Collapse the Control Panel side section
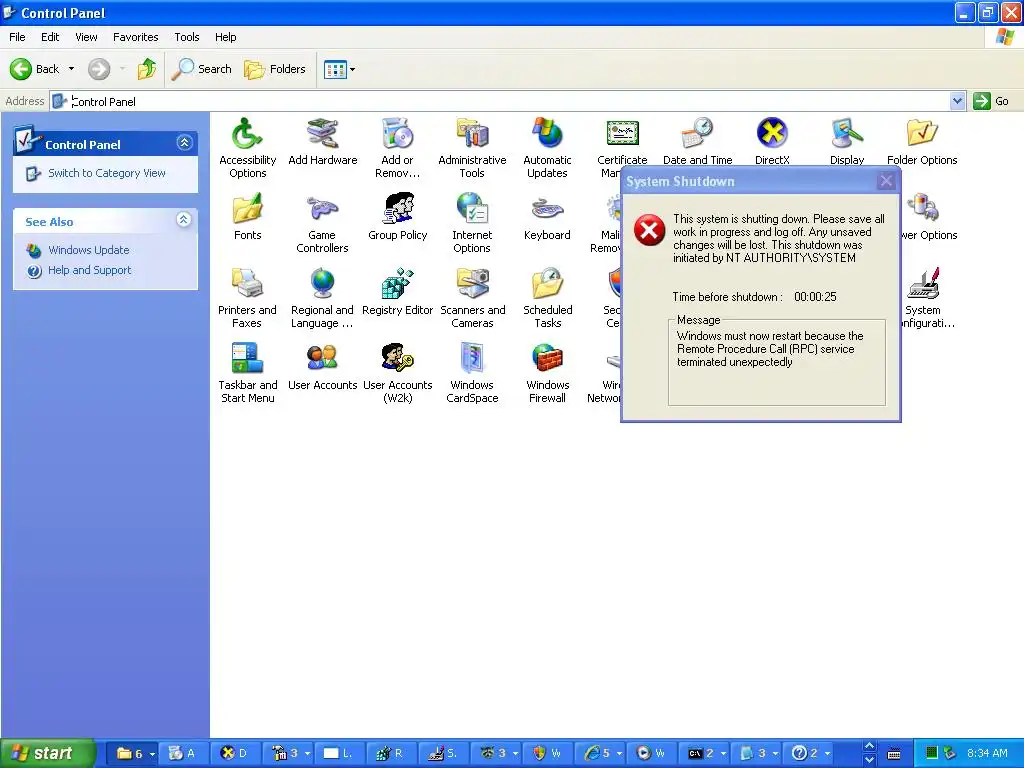 [184, 142]
